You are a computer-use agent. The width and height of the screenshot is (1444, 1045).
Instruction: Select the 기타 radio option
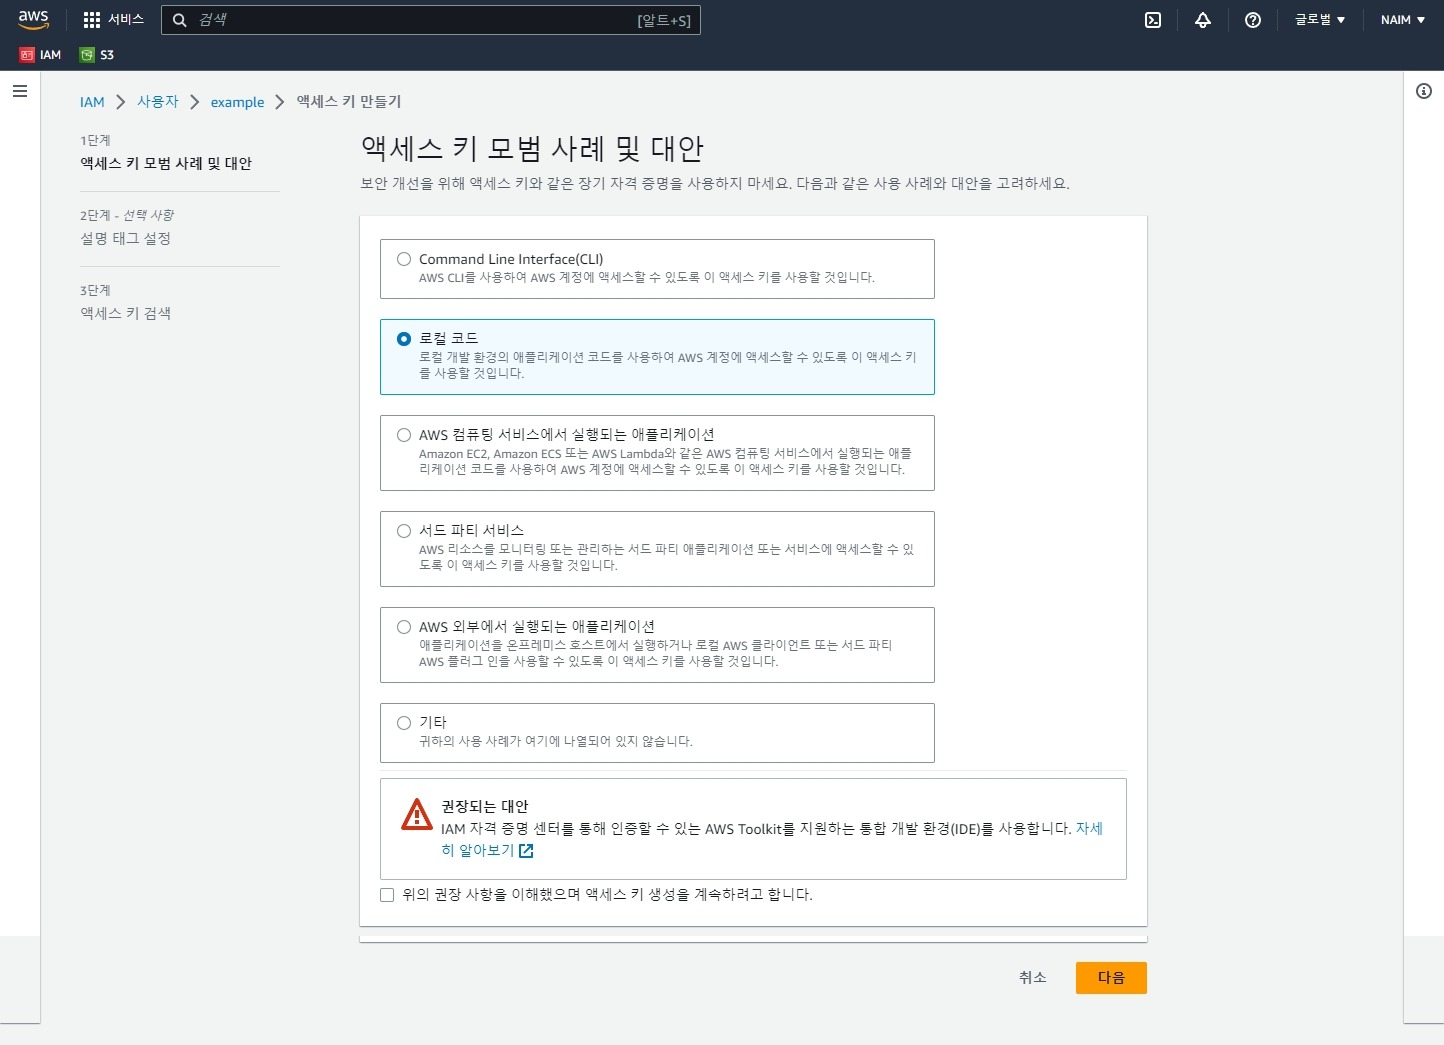404,723
